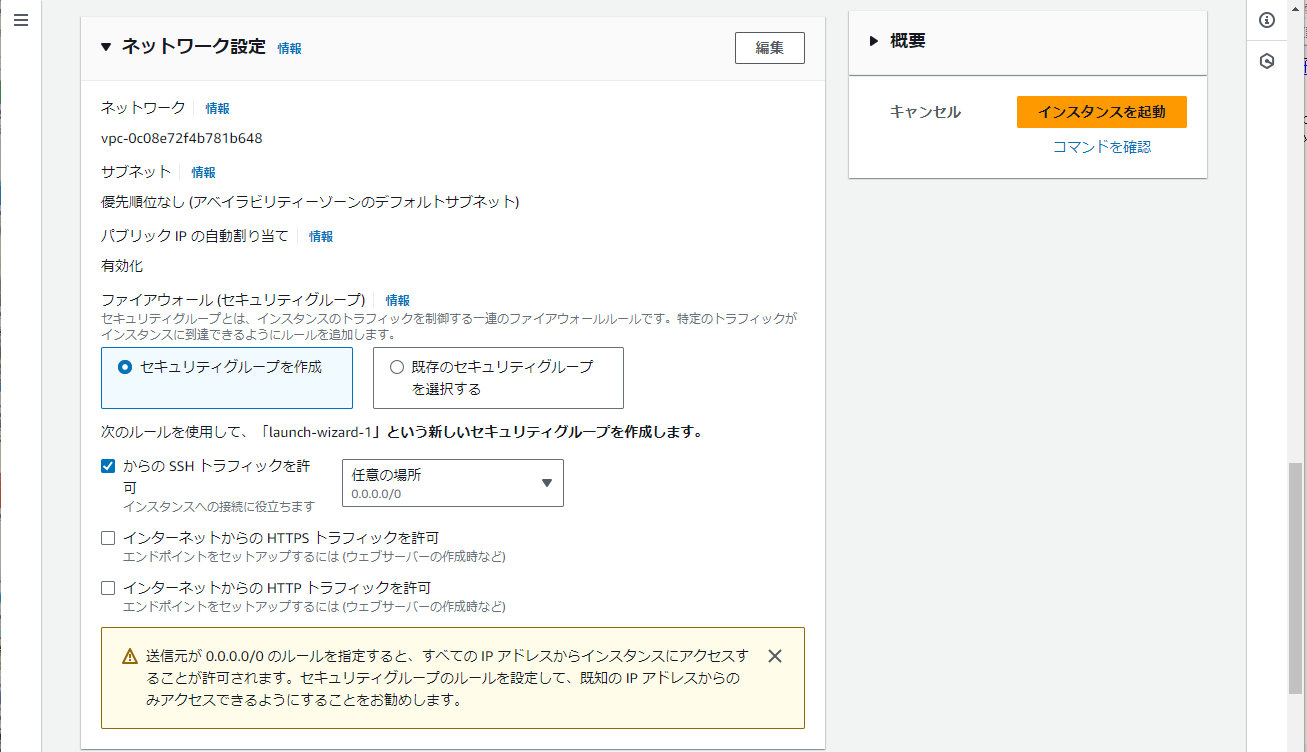
Task: Click the インスタンスを起動 button
Action: pos(1101,112)
